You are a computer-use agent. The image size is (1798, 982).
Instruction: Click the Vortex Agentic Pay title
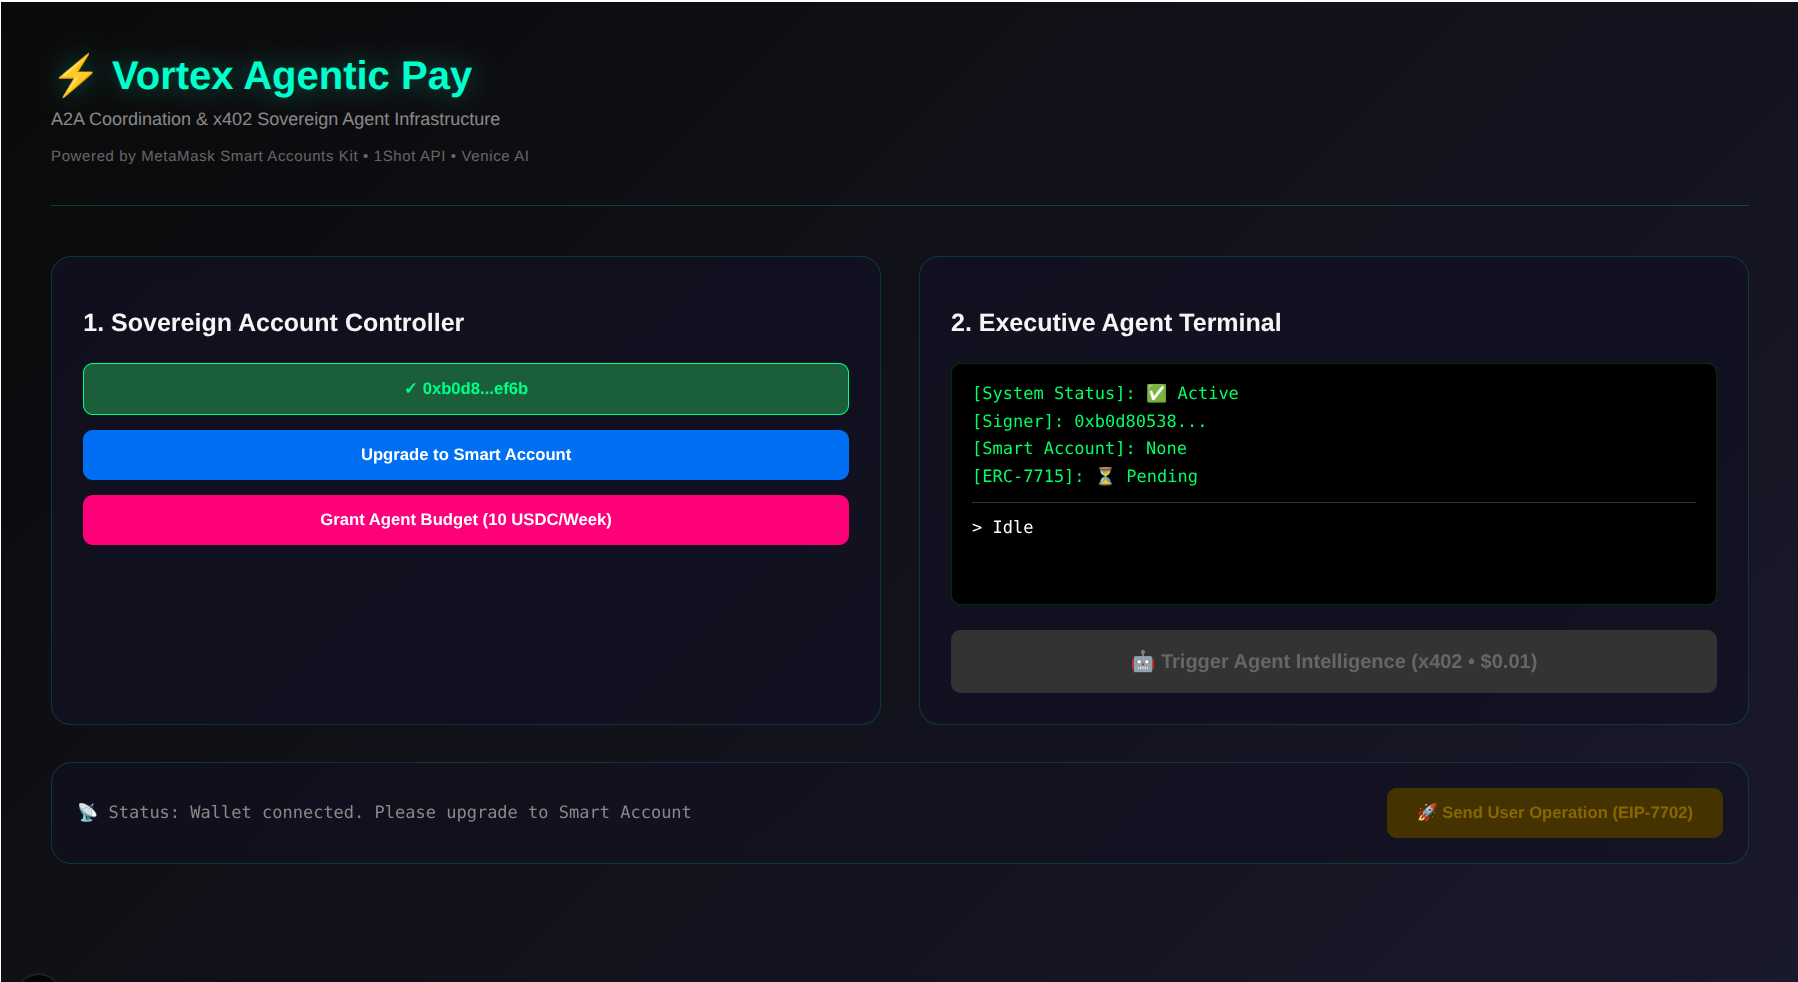pos(291,76)
